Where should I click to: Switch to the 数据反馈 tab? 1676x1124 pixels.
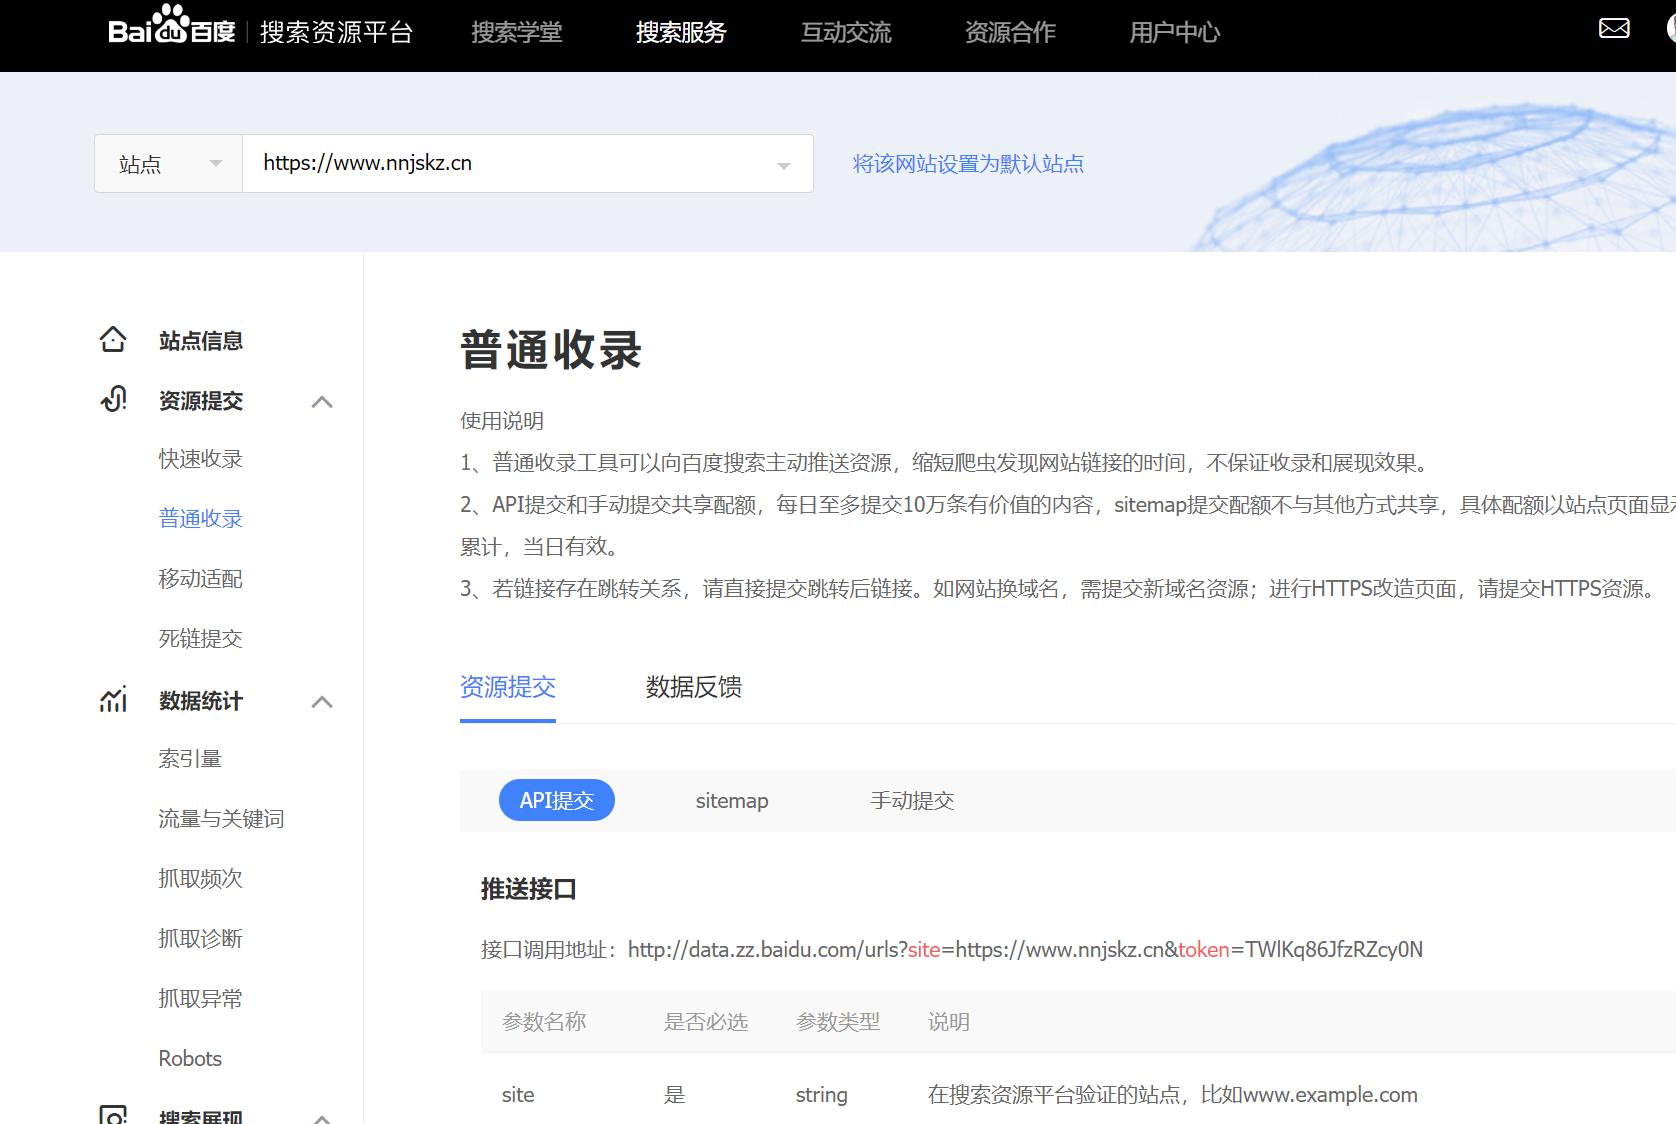[x=694, y=687]
